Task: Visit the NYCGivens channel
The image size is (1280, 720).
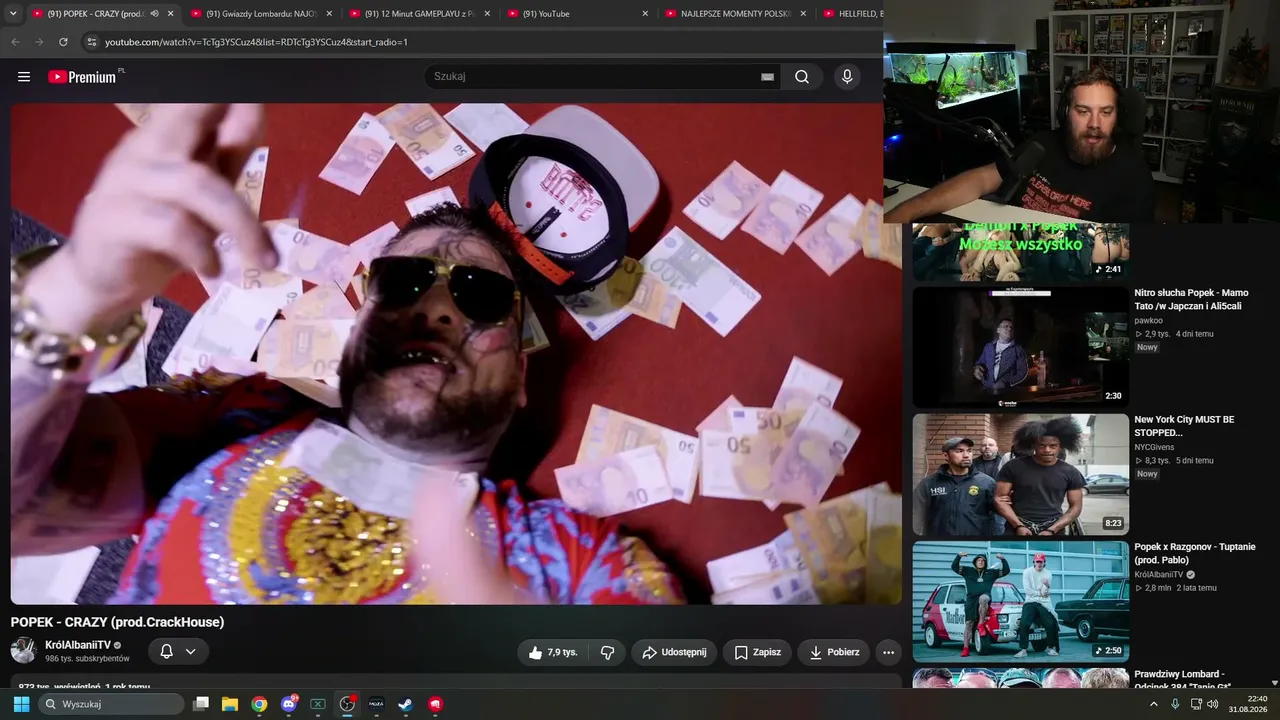Action: [x=1158, y=447]
